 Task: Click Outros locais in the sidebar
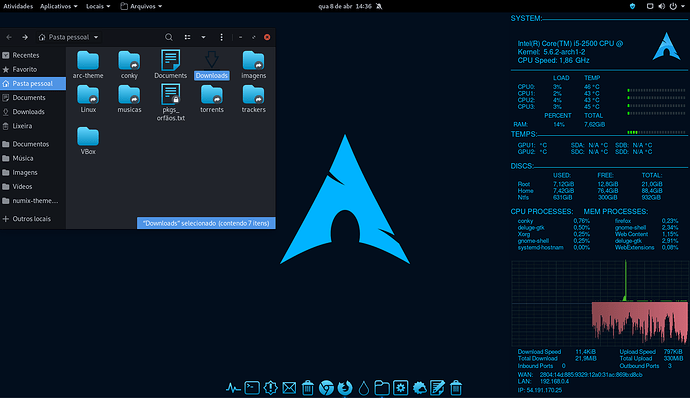tap(33, 218)
